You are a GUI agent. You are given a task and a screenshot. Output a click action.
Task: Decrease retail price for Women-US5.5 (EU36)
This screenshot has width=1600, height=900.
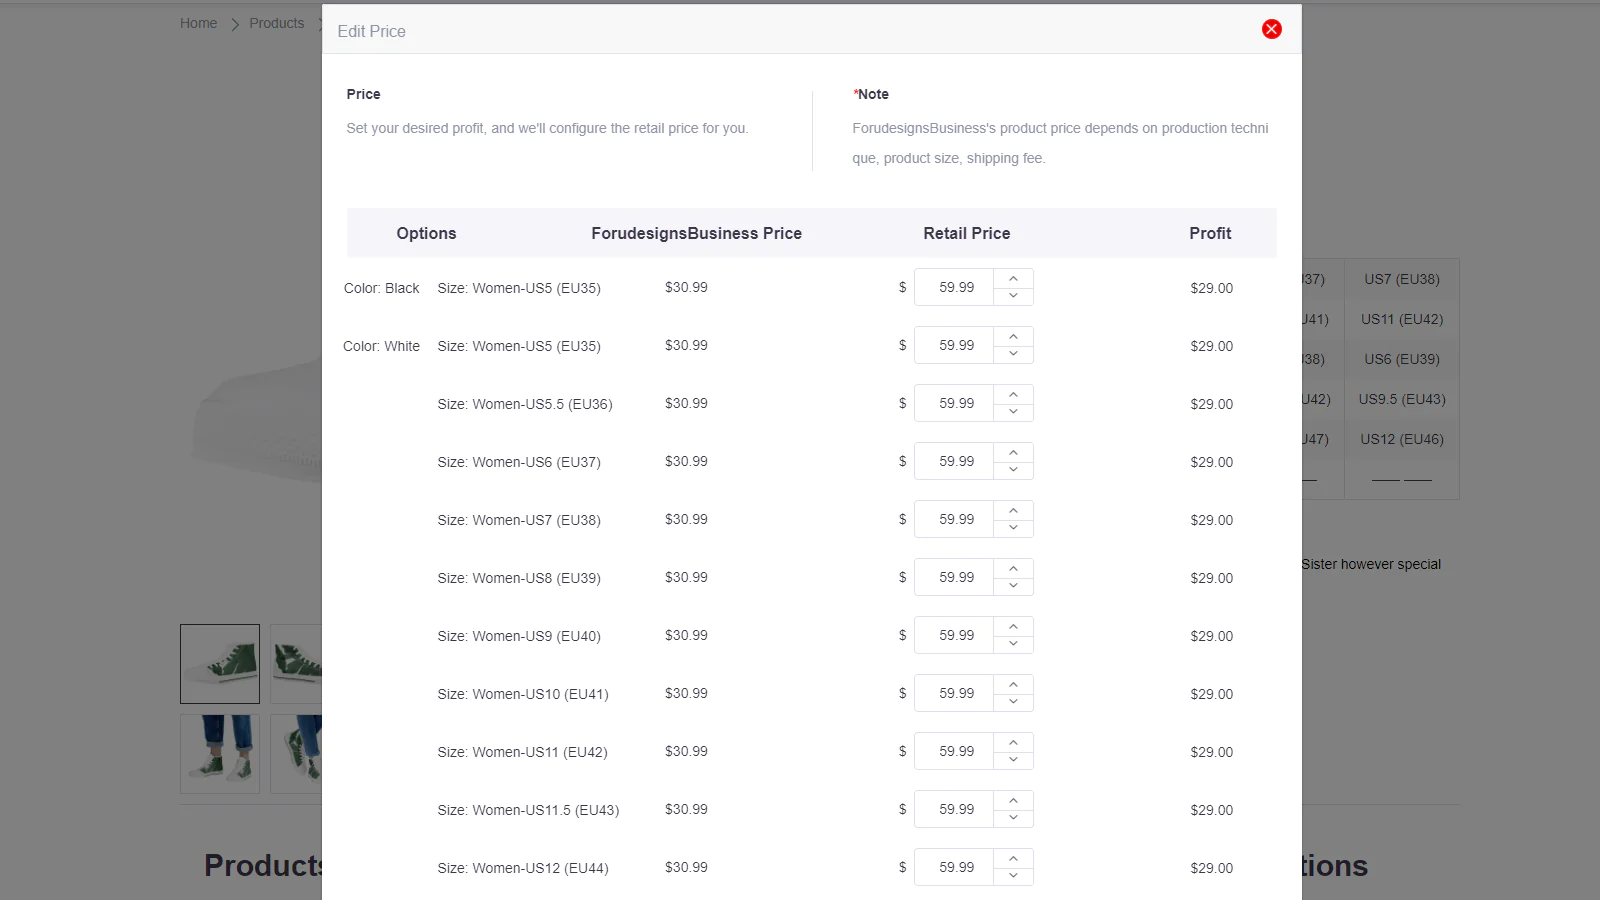[1013, 412]
